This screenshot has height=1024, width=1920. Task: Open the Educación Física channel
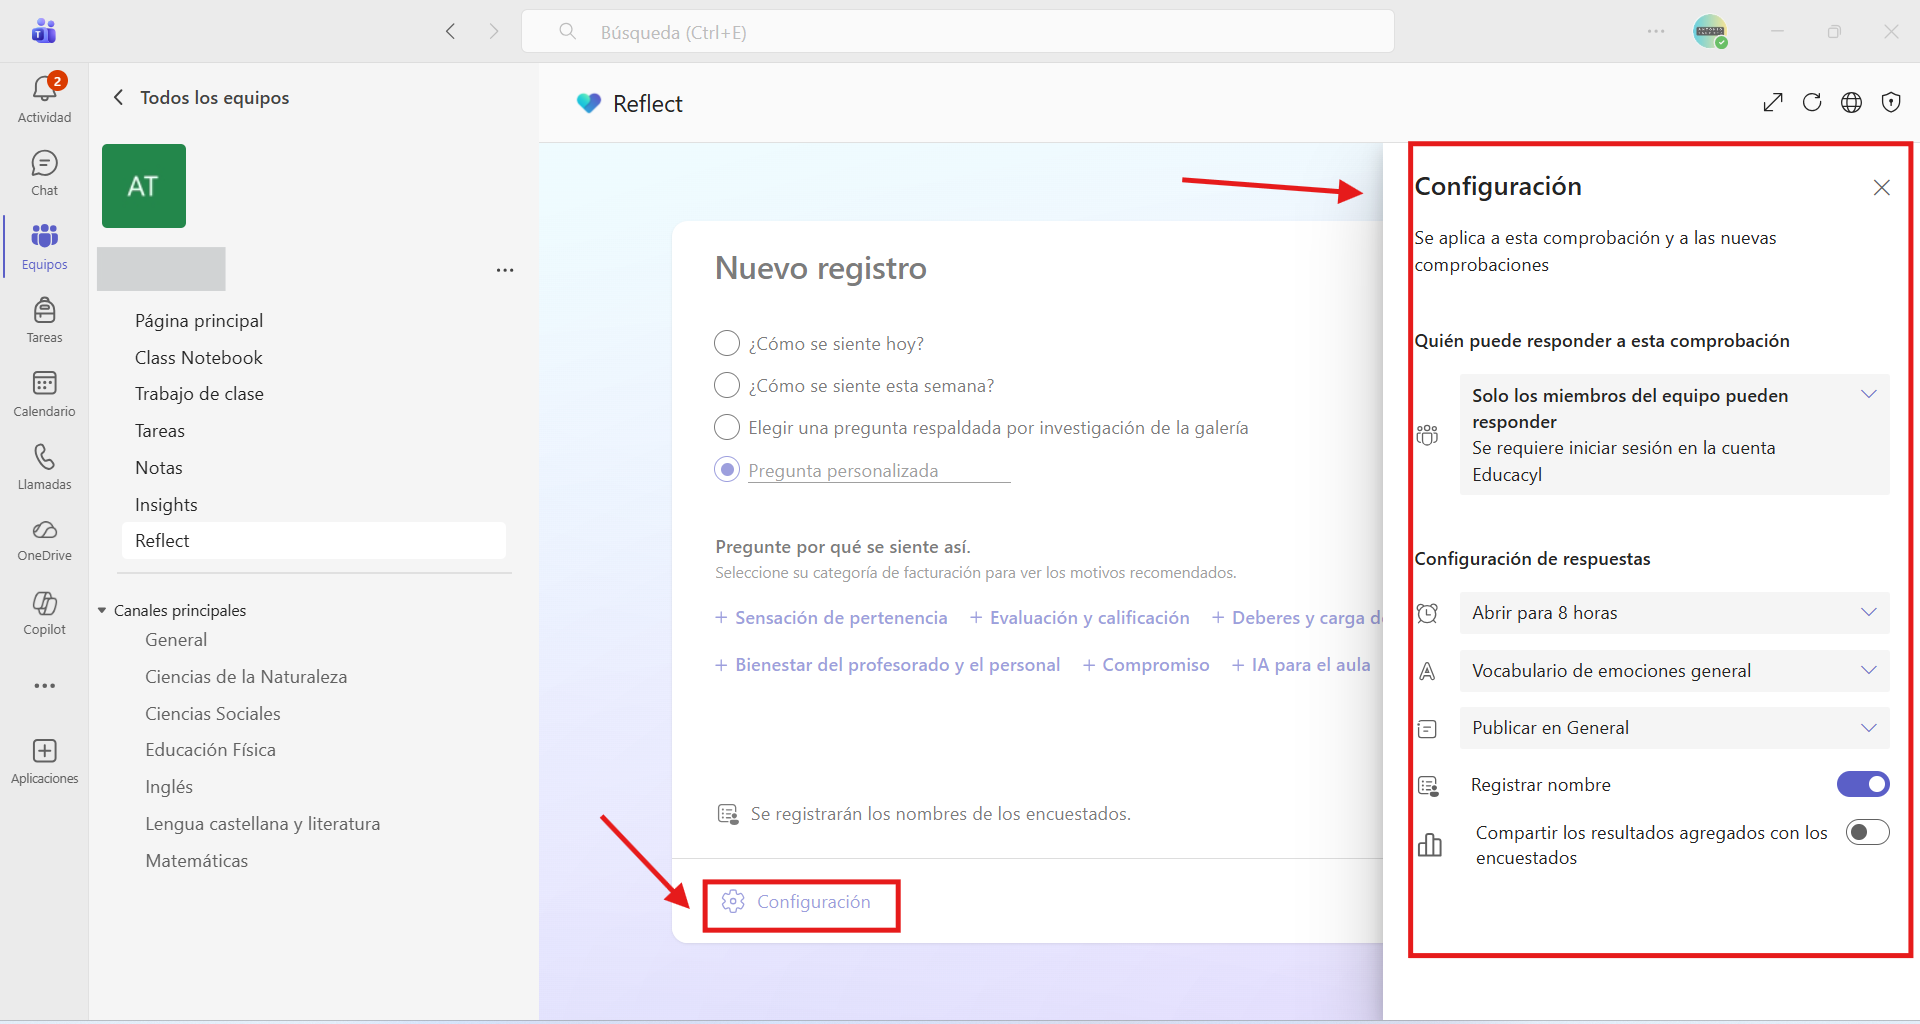210,750
